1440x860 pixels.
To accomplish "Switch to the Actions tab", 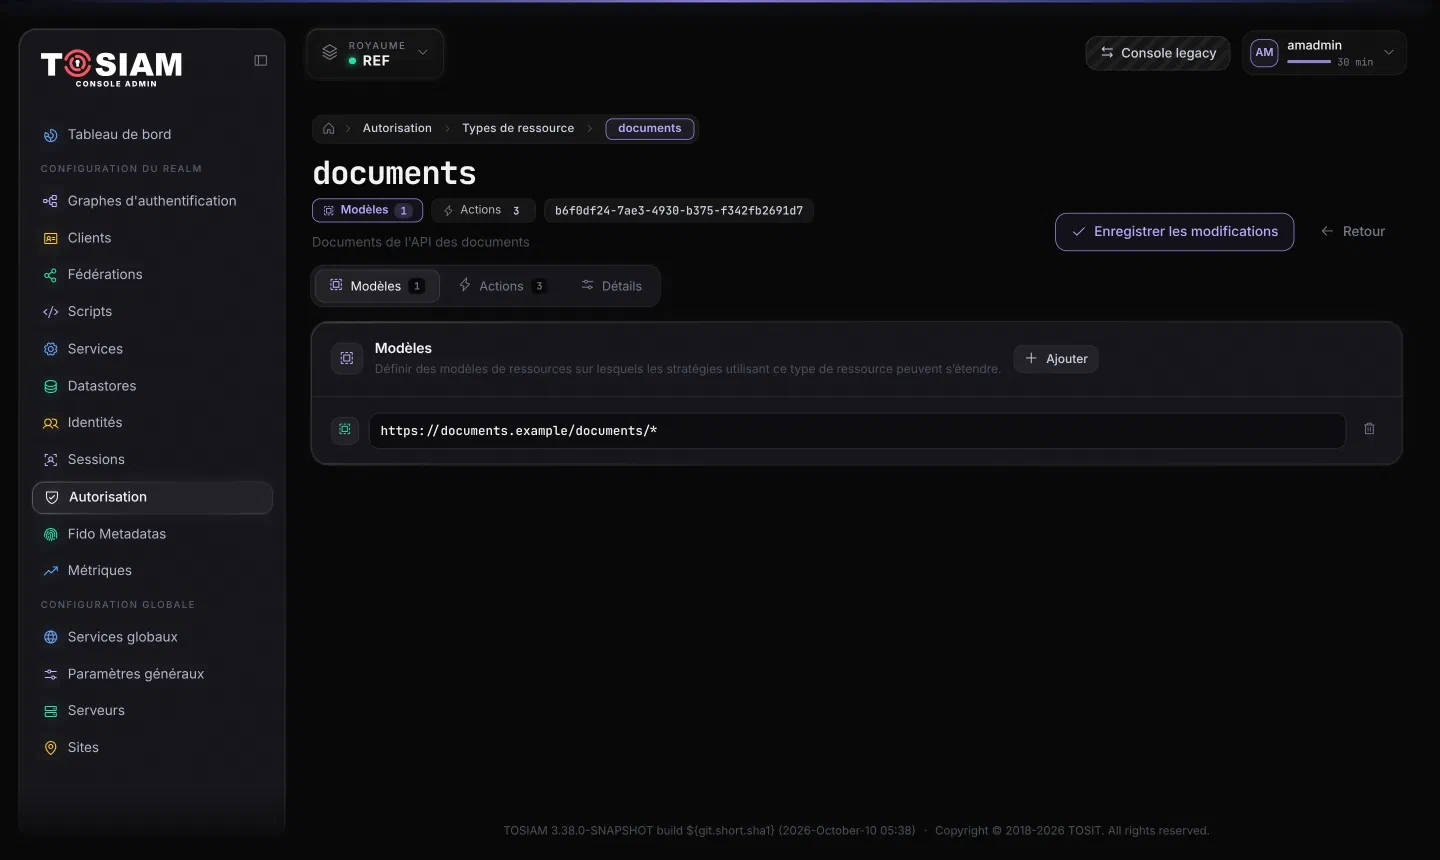I will tap(502, 286).
